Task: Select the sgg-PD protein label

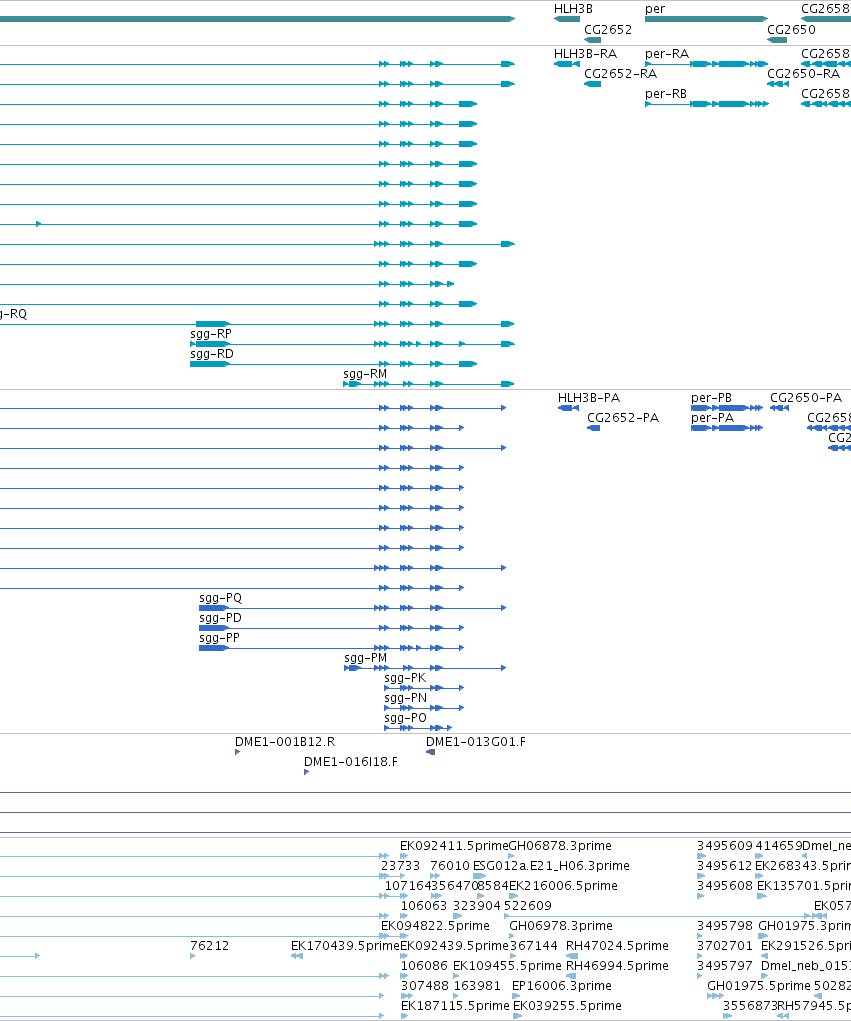Action: tap(220, 617)
